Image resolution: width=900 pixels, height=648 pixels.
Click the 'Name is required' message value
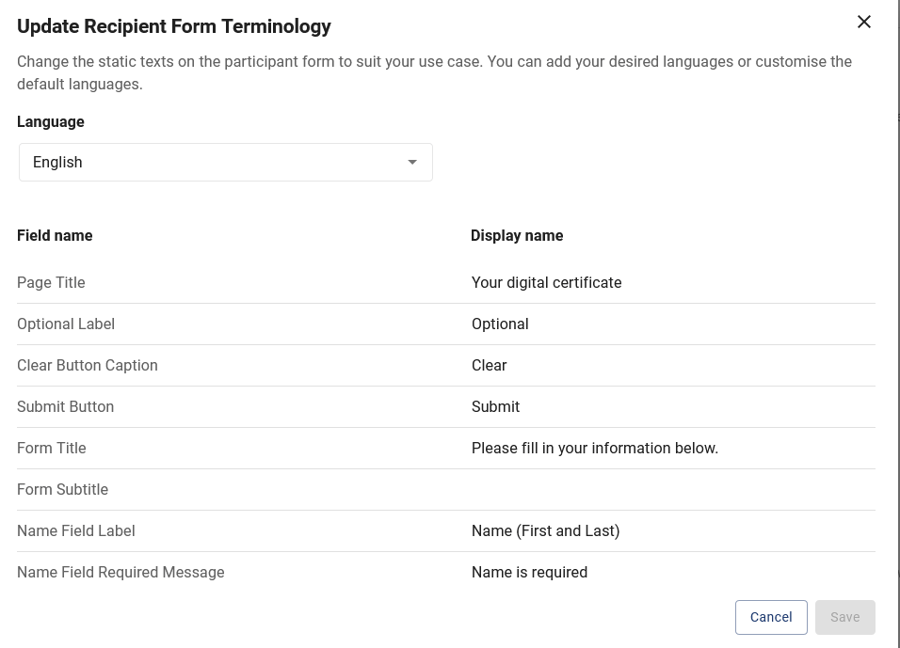(x=529, y=571)
